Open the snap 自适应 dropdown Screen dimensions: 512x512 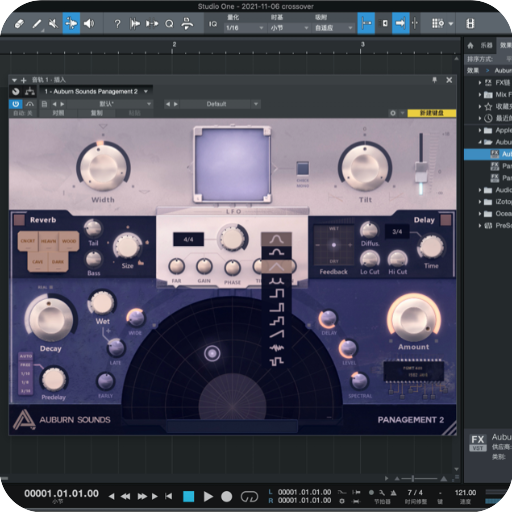(333, 28)
